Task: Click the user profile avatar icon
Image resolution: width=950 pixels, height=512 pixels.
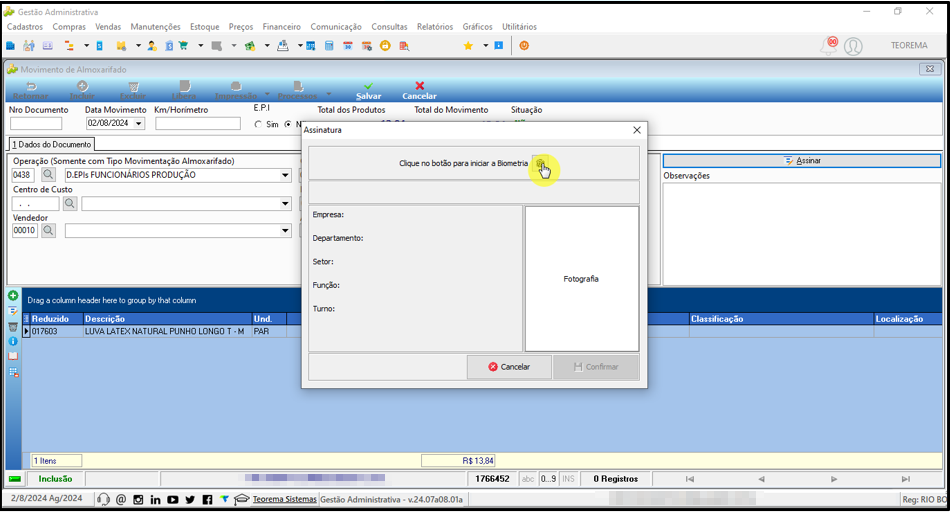Action: (x=853, y=46)
